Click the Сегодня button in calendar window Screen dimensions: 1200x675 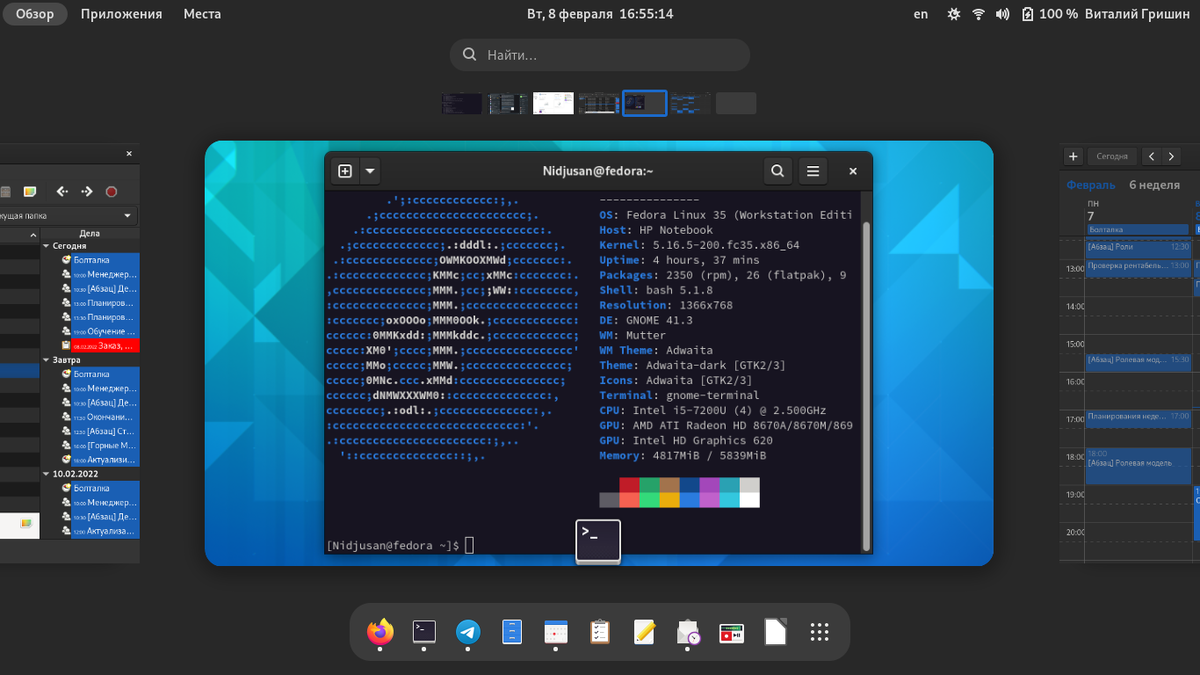[x=1112, y=156]
